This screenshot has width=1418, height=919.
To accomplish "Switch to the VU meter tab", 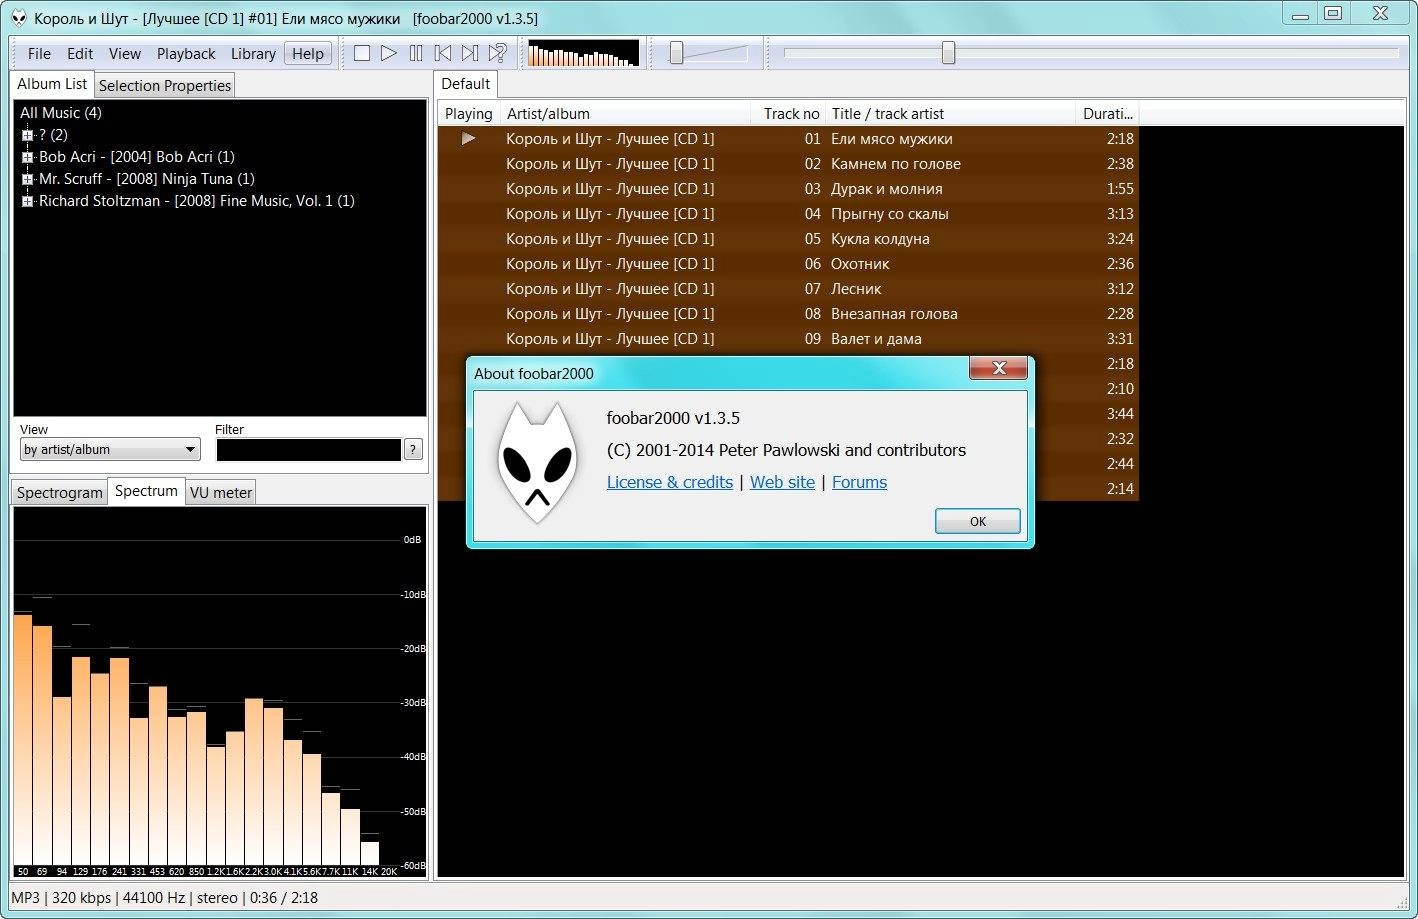I will 221,493.
